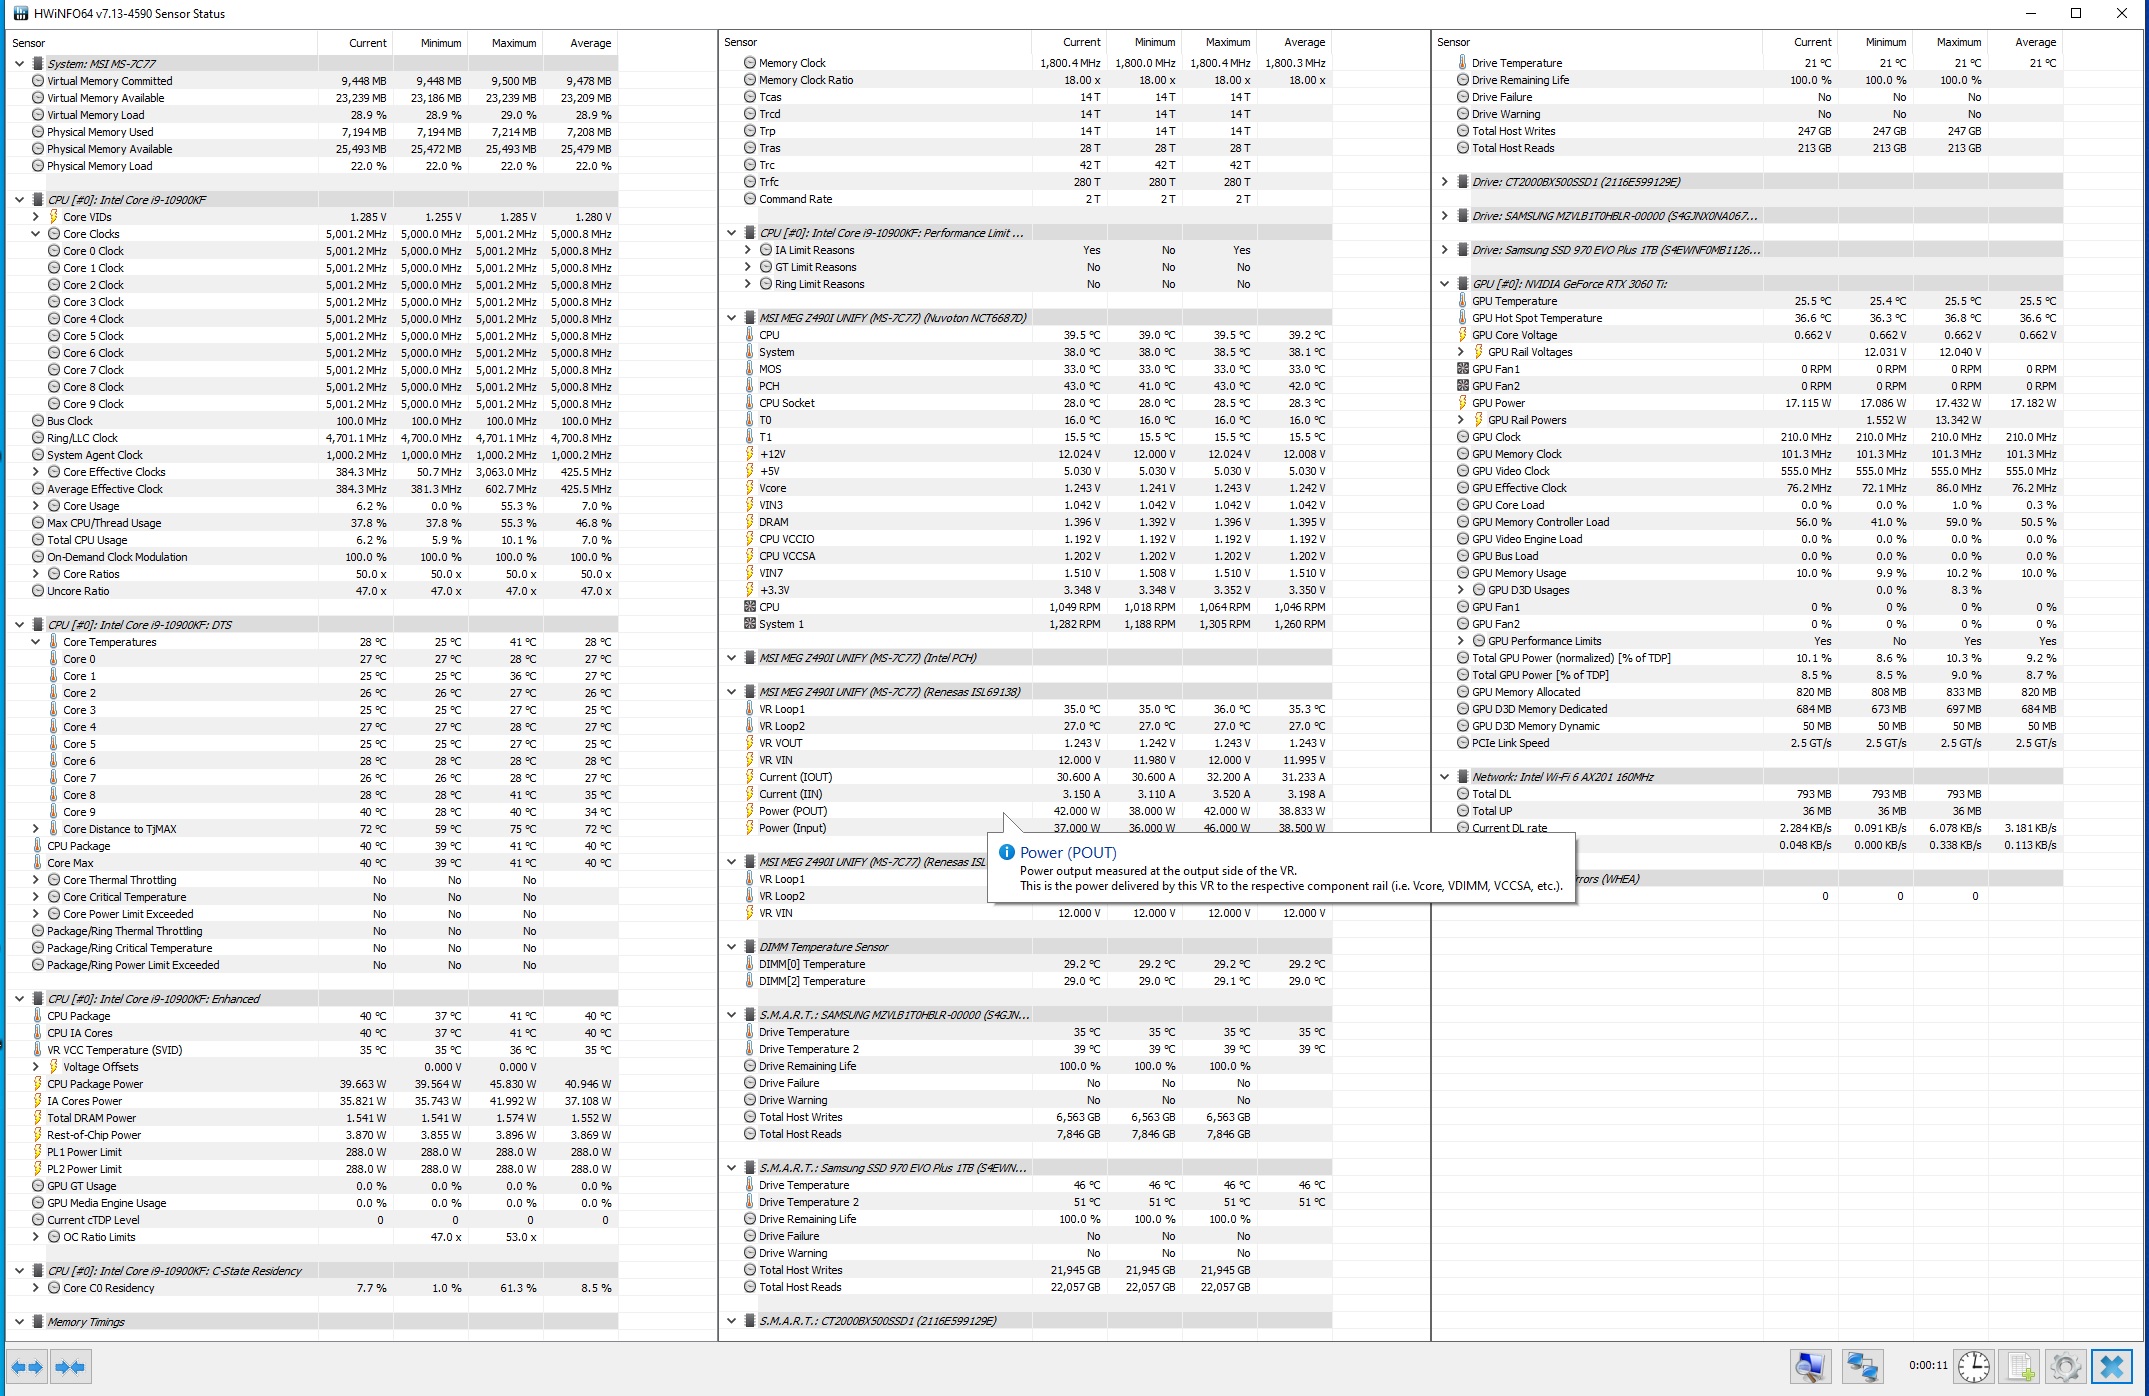Click the circle icon beside Total Host Writes 6,563 GB
Image resolution: width=2149 pixels, height=1396 pixels.
click(x=750, y=1117)
